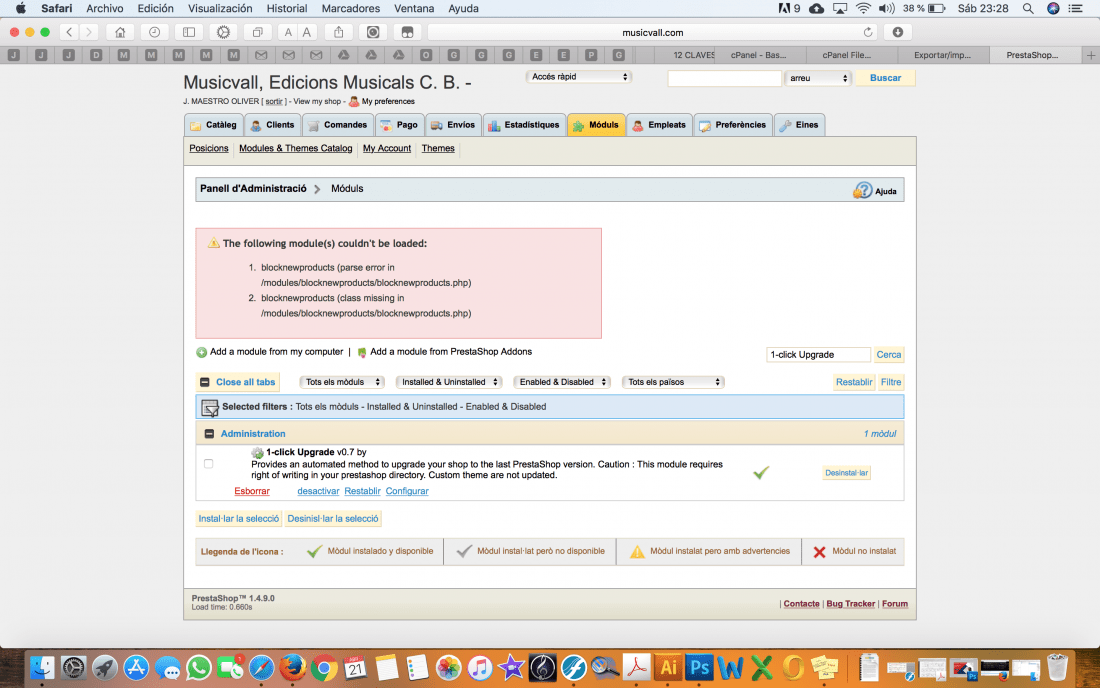Open the Preferències tab
This screenshot has width=1100, height=688.
(x=733, y=125)
